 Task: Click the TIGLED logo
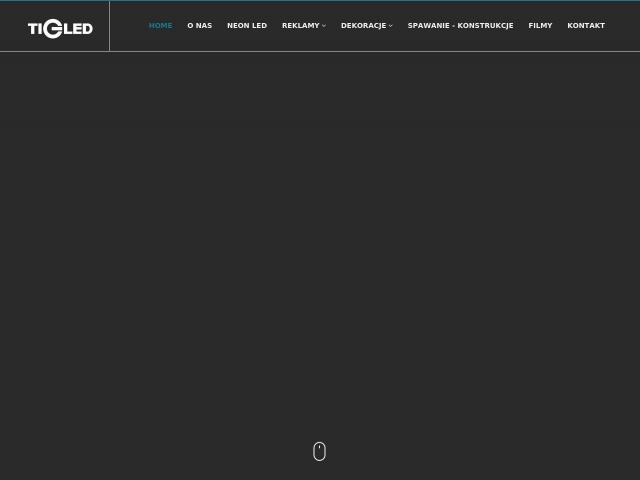point(60,29)
